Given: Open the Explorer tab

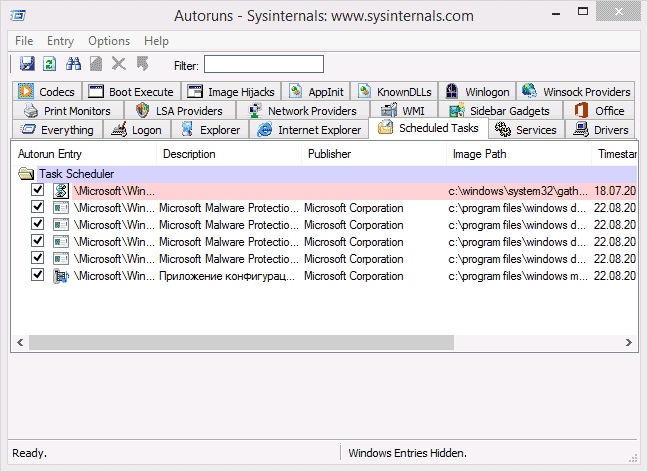Looking at the screenshot, I should [x=210, y=129].
